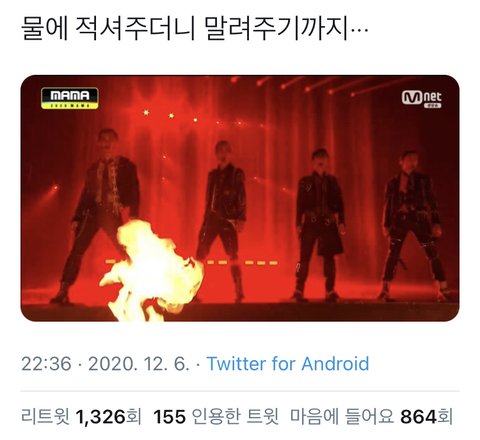The height and width of the screenshot is (440, 480).
Task: Click the MAMA logo in the video
Action: [70, 98]
